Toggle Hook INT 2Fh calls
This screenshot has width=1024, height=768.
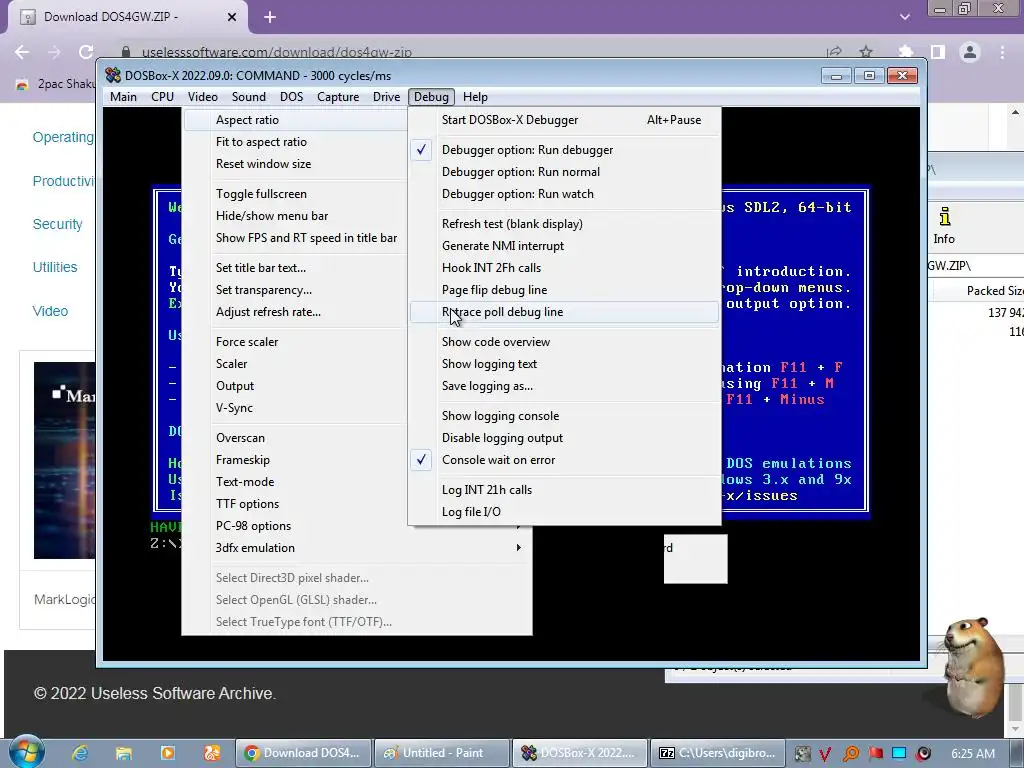pyautogui.click(x=565, y=268)
